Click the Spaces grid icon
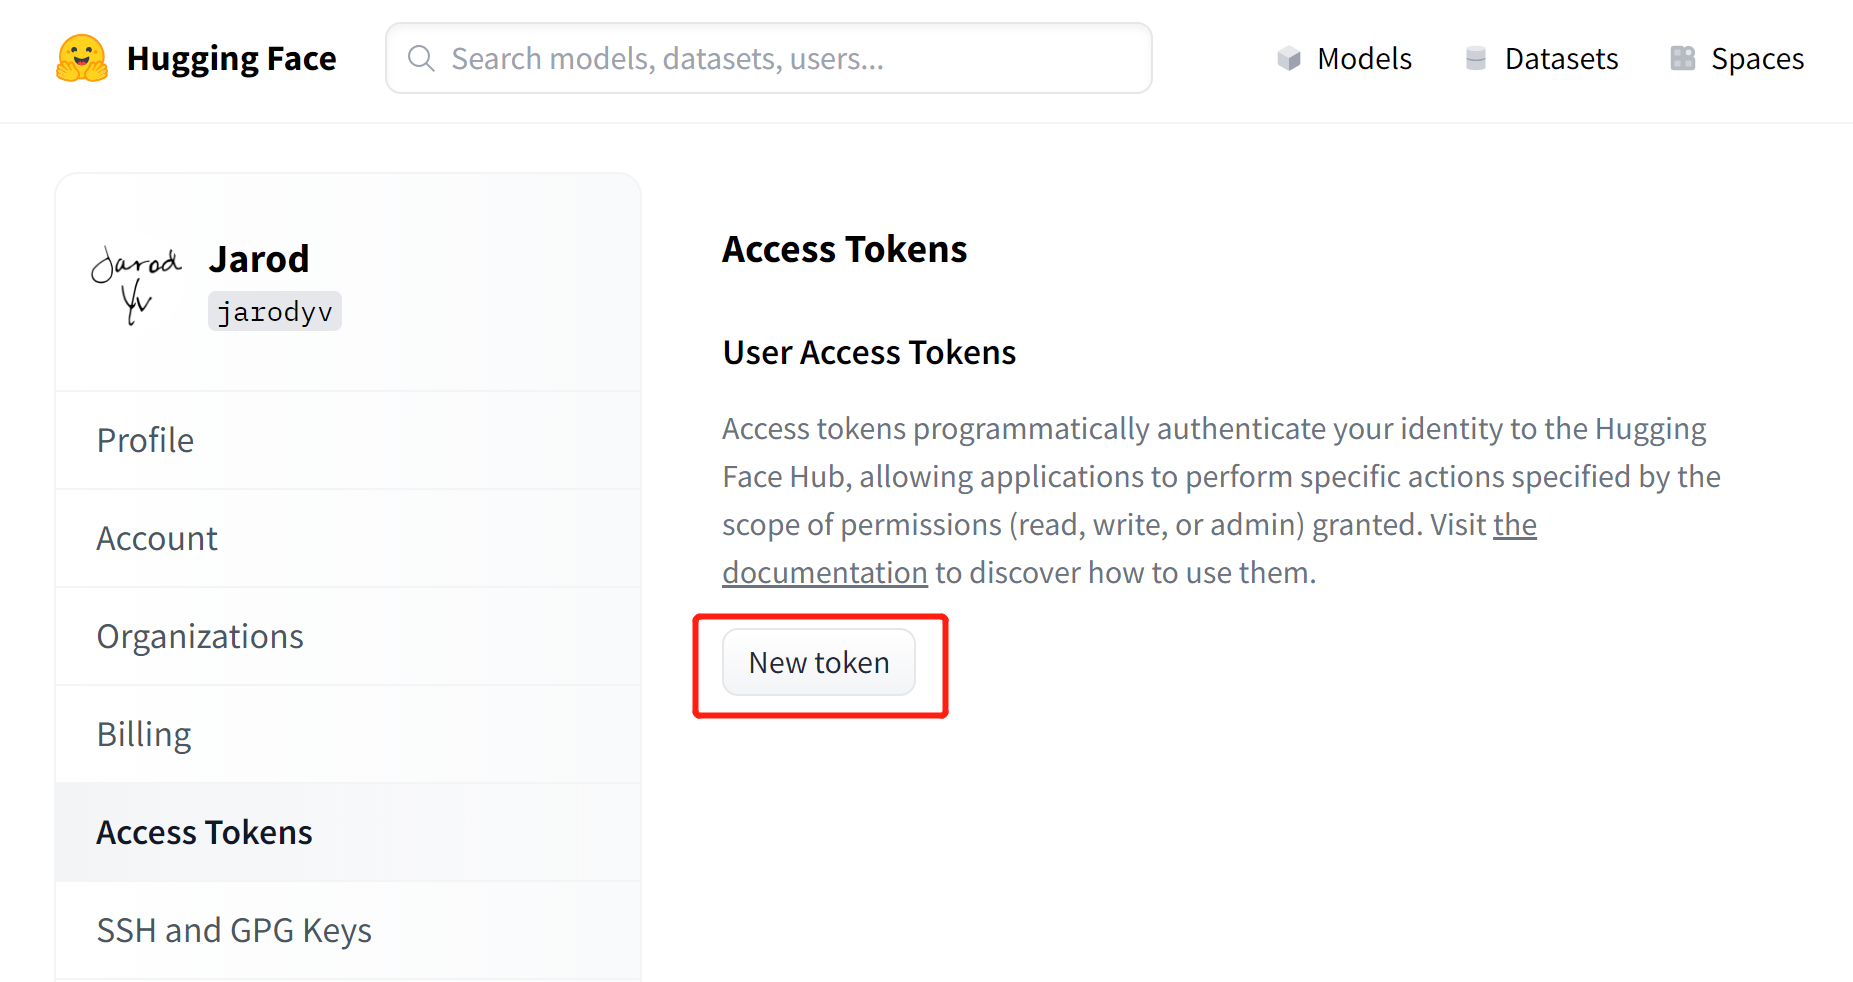 (1683, 58)
